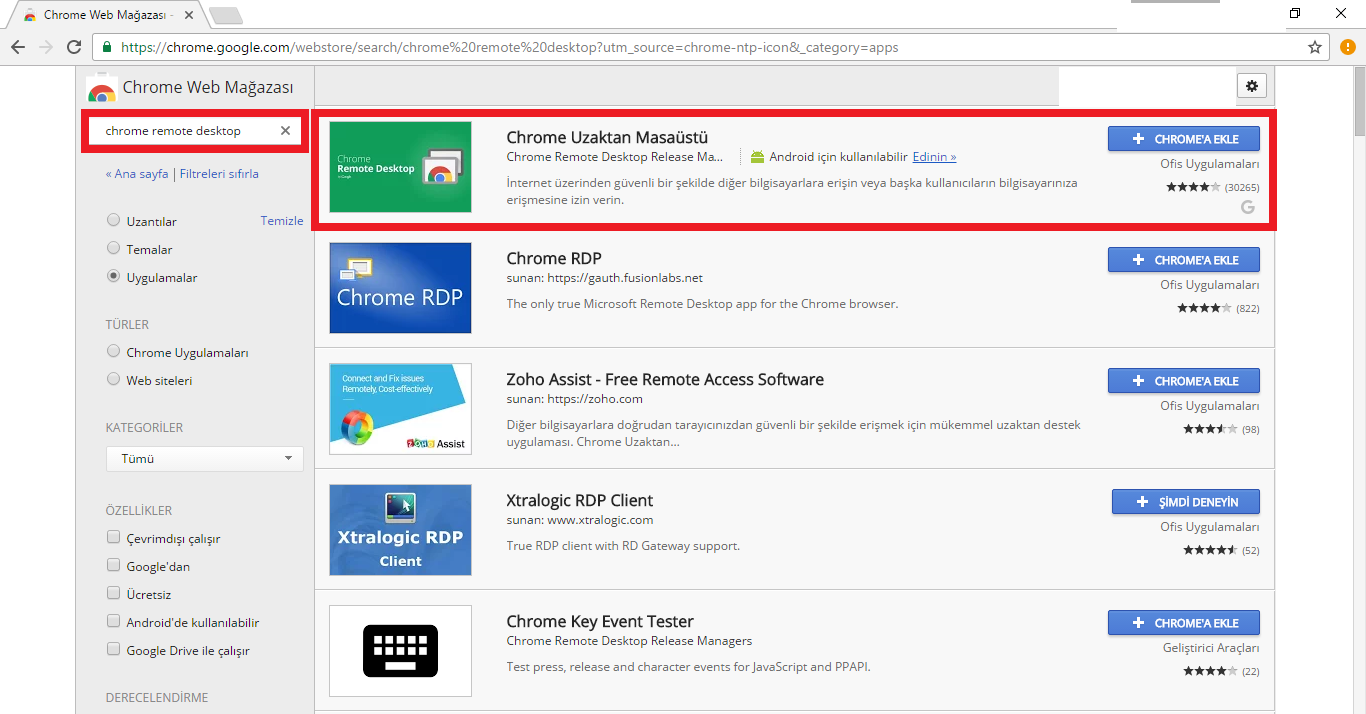The width and height of the screenshot is (1366, 714).
Task: Click the Geliştirici Araçları category text
Action: (x=1211, y=648)
